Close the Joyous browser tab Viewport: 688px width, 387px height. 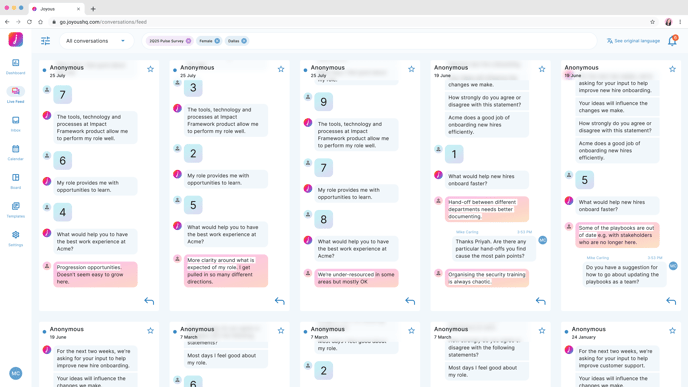coord(78,9)
